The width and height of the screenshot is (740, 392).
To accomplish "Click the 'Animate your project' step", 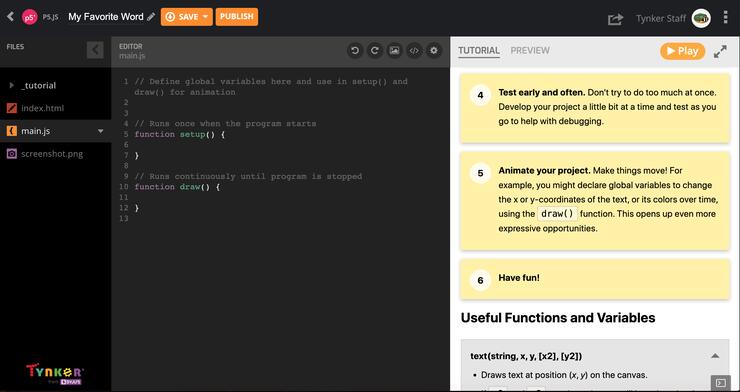I will [595, 200].
